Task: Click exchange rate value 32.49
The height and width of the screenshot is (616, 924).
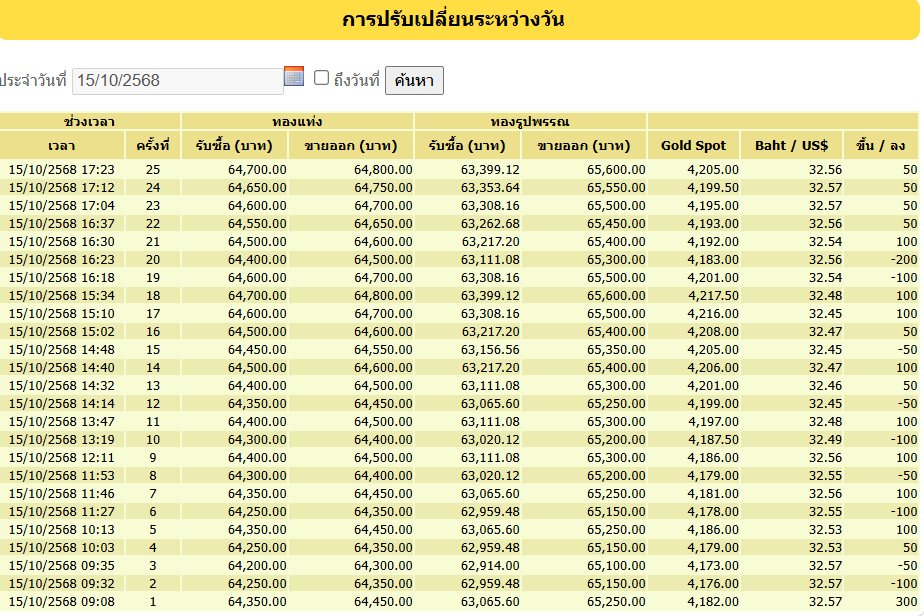Action: click(825, 439)
